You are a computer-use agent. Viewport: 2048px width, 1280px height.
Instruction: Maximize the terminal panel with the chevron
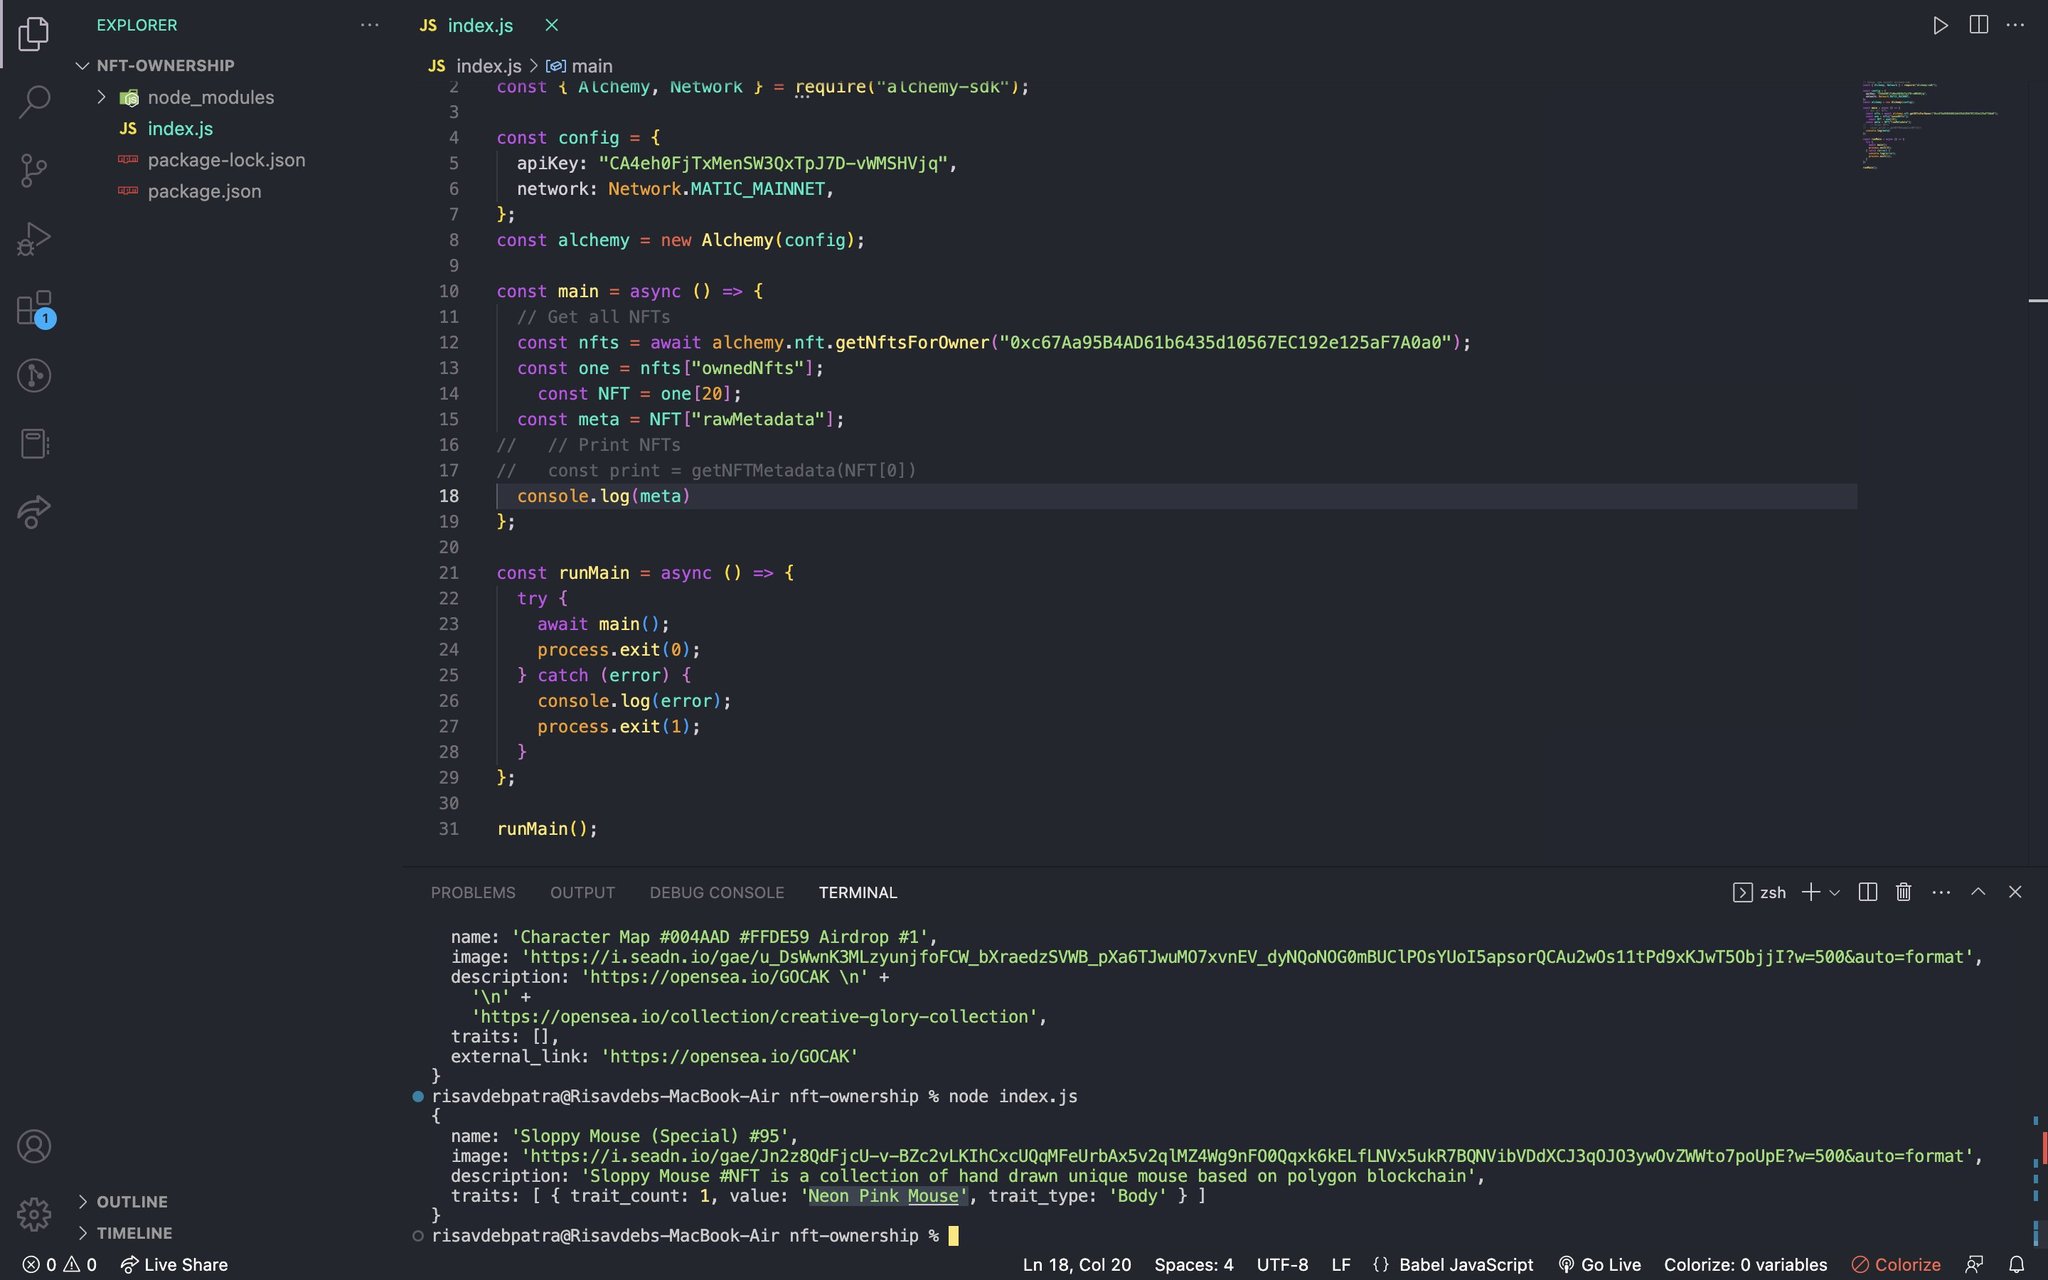click(1978, 892)
